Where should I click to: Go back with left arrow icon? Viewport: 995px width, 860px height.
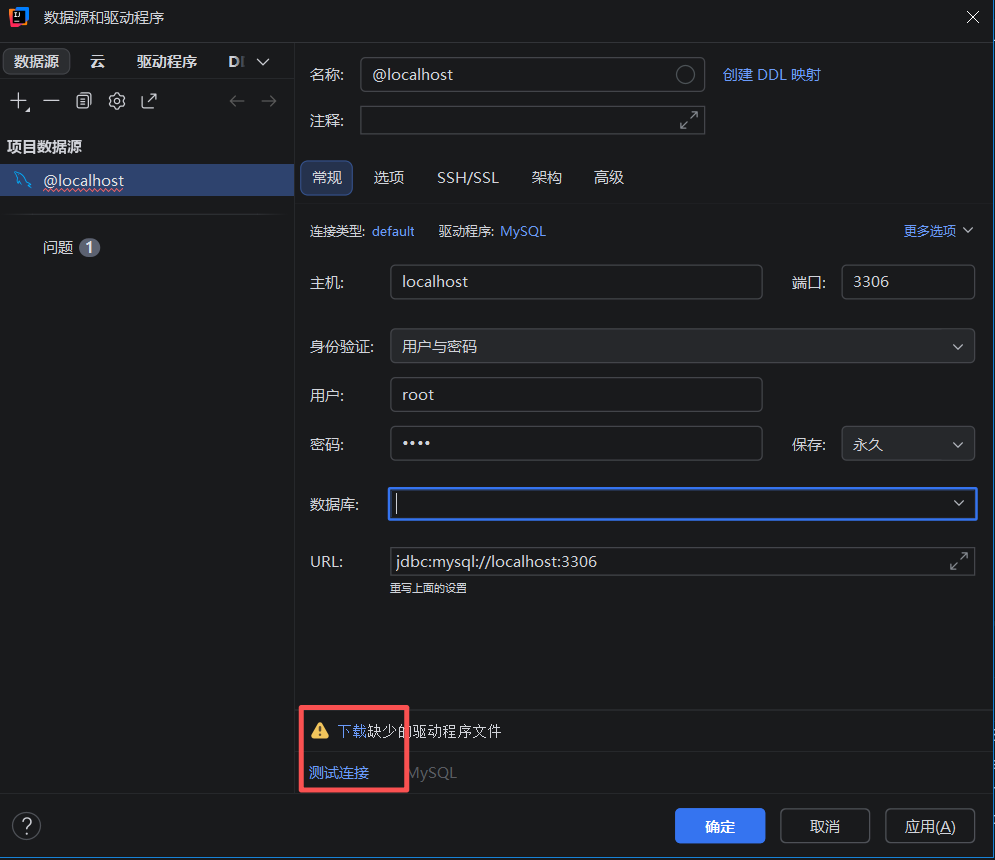pos(237,101)
